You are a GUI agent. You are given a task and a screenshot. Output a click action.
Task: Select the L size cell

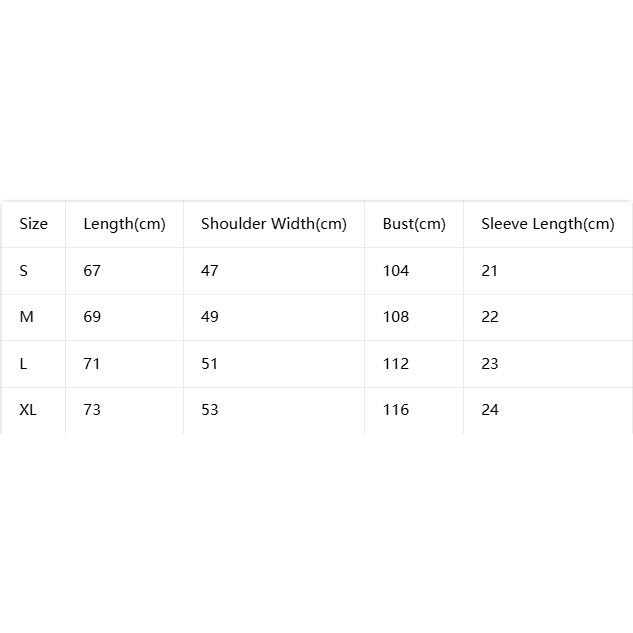pos(23,364)
